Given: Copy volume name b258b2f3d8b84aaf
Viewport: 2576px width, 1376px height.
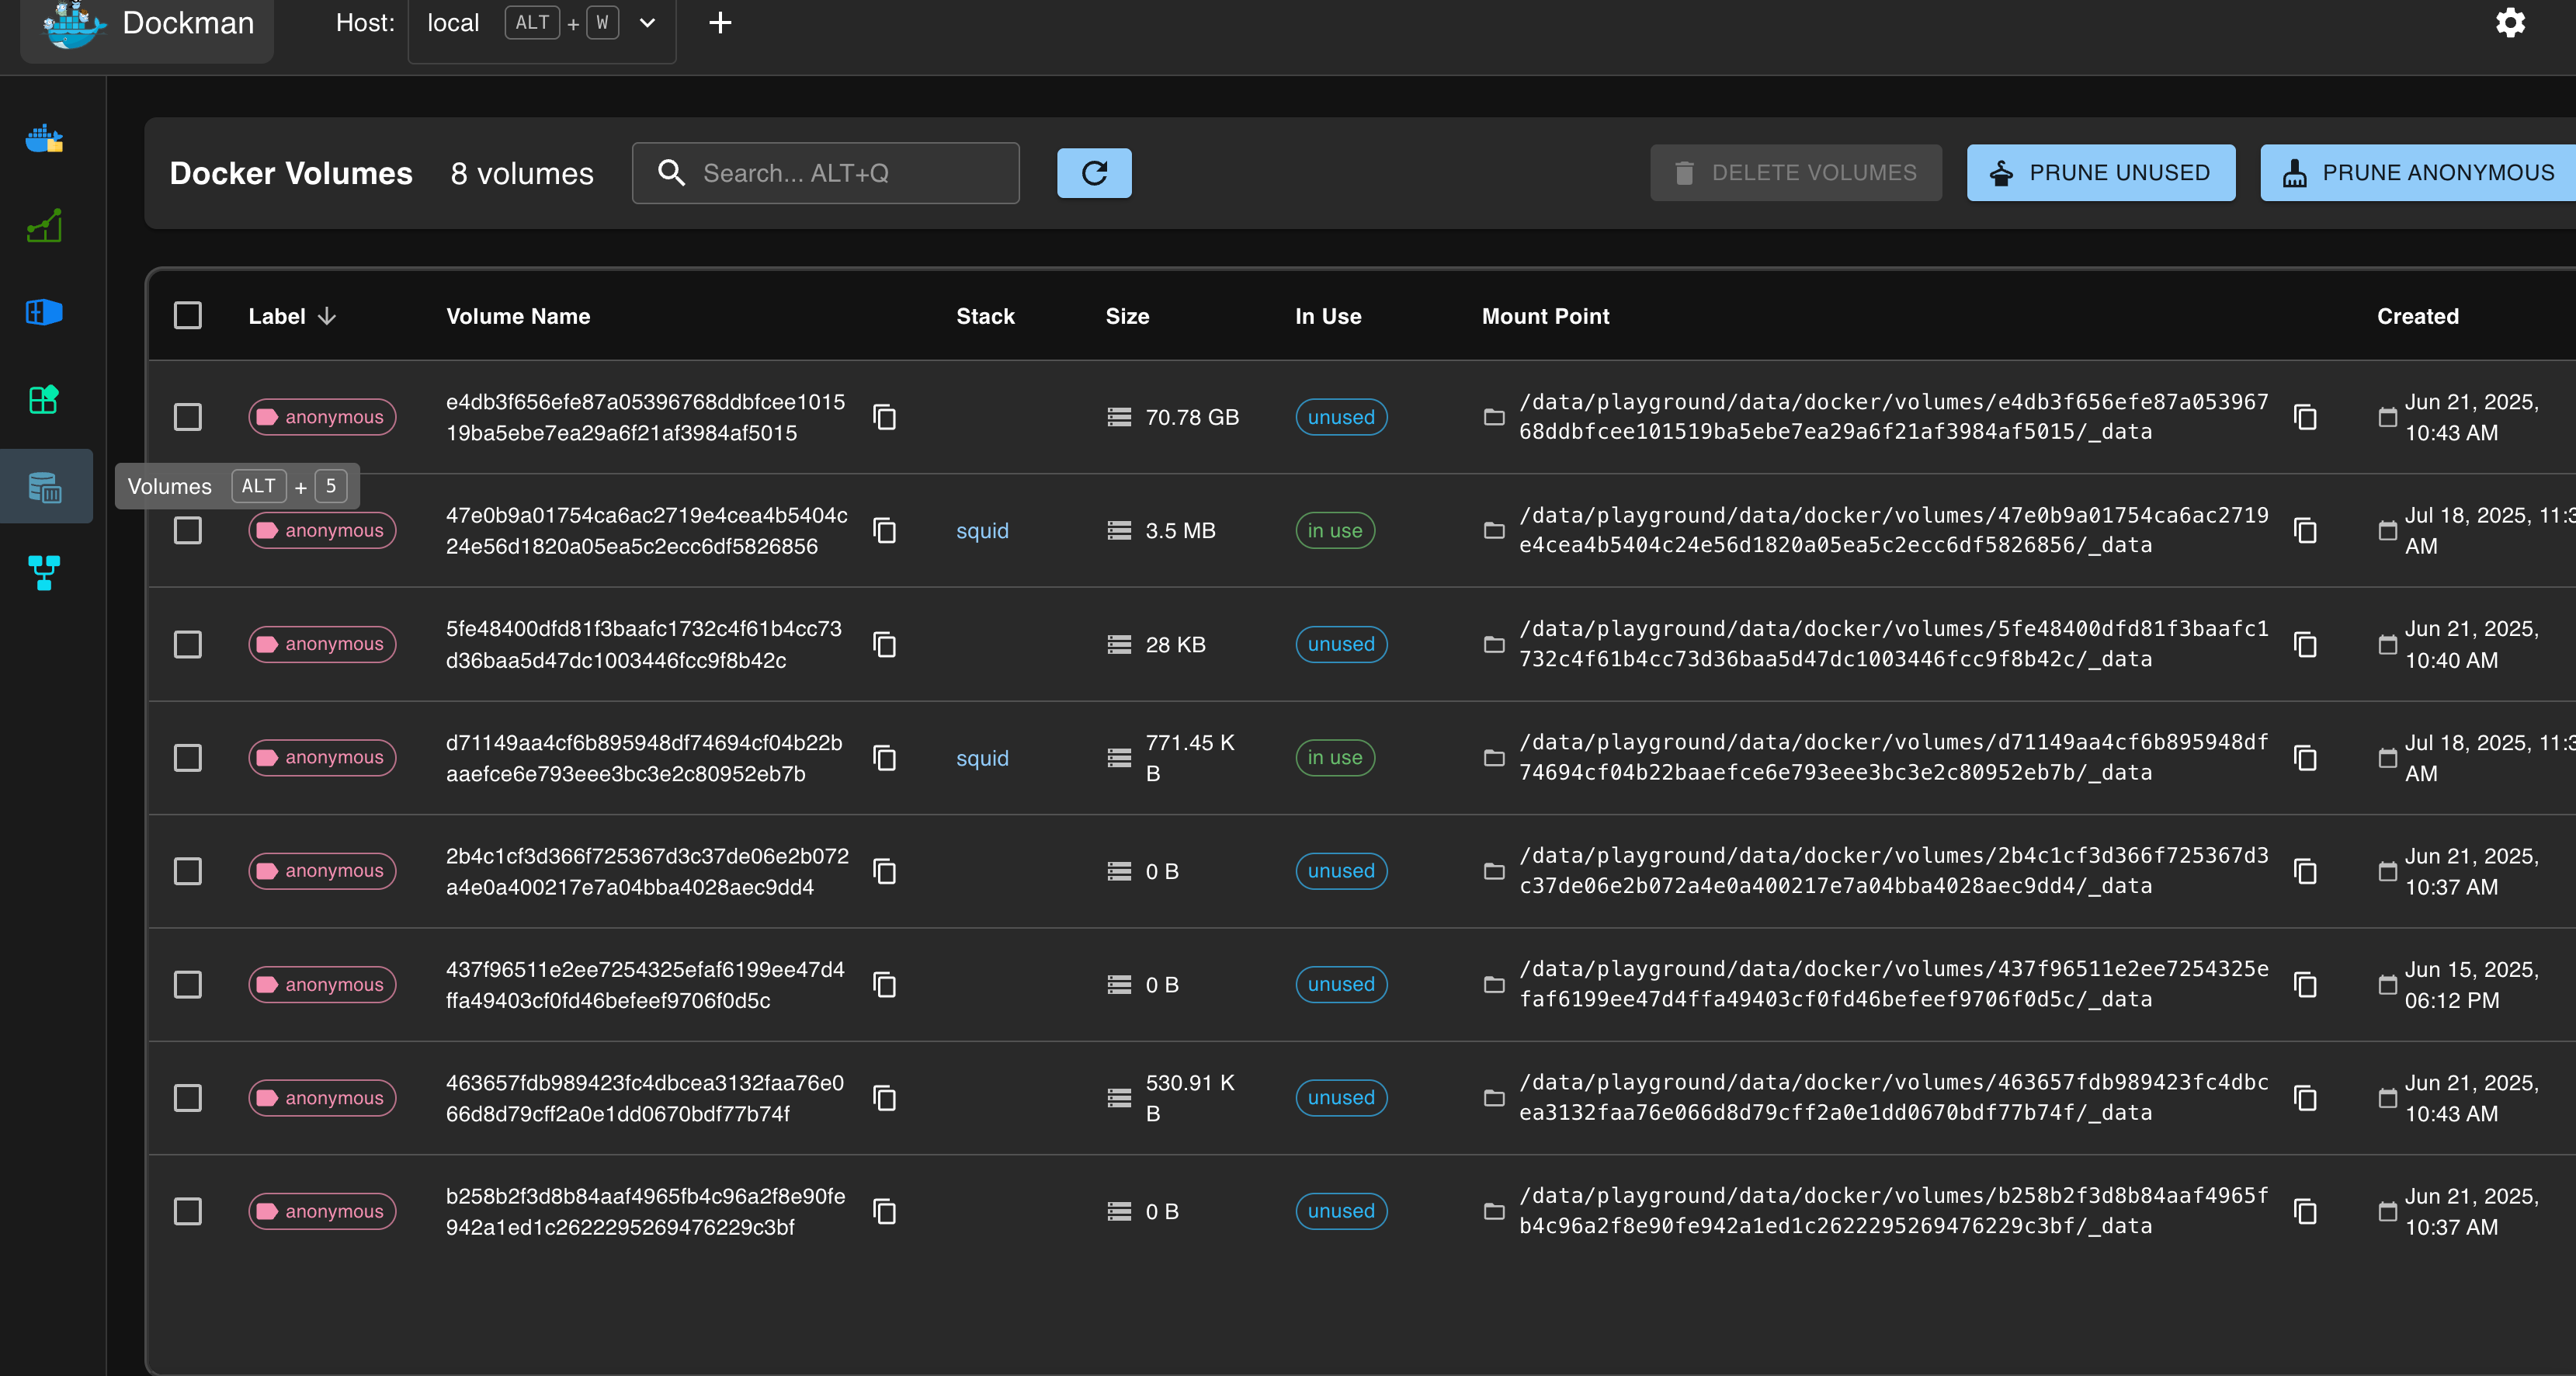Looking at the screenshot, I should coord(885,1211).
